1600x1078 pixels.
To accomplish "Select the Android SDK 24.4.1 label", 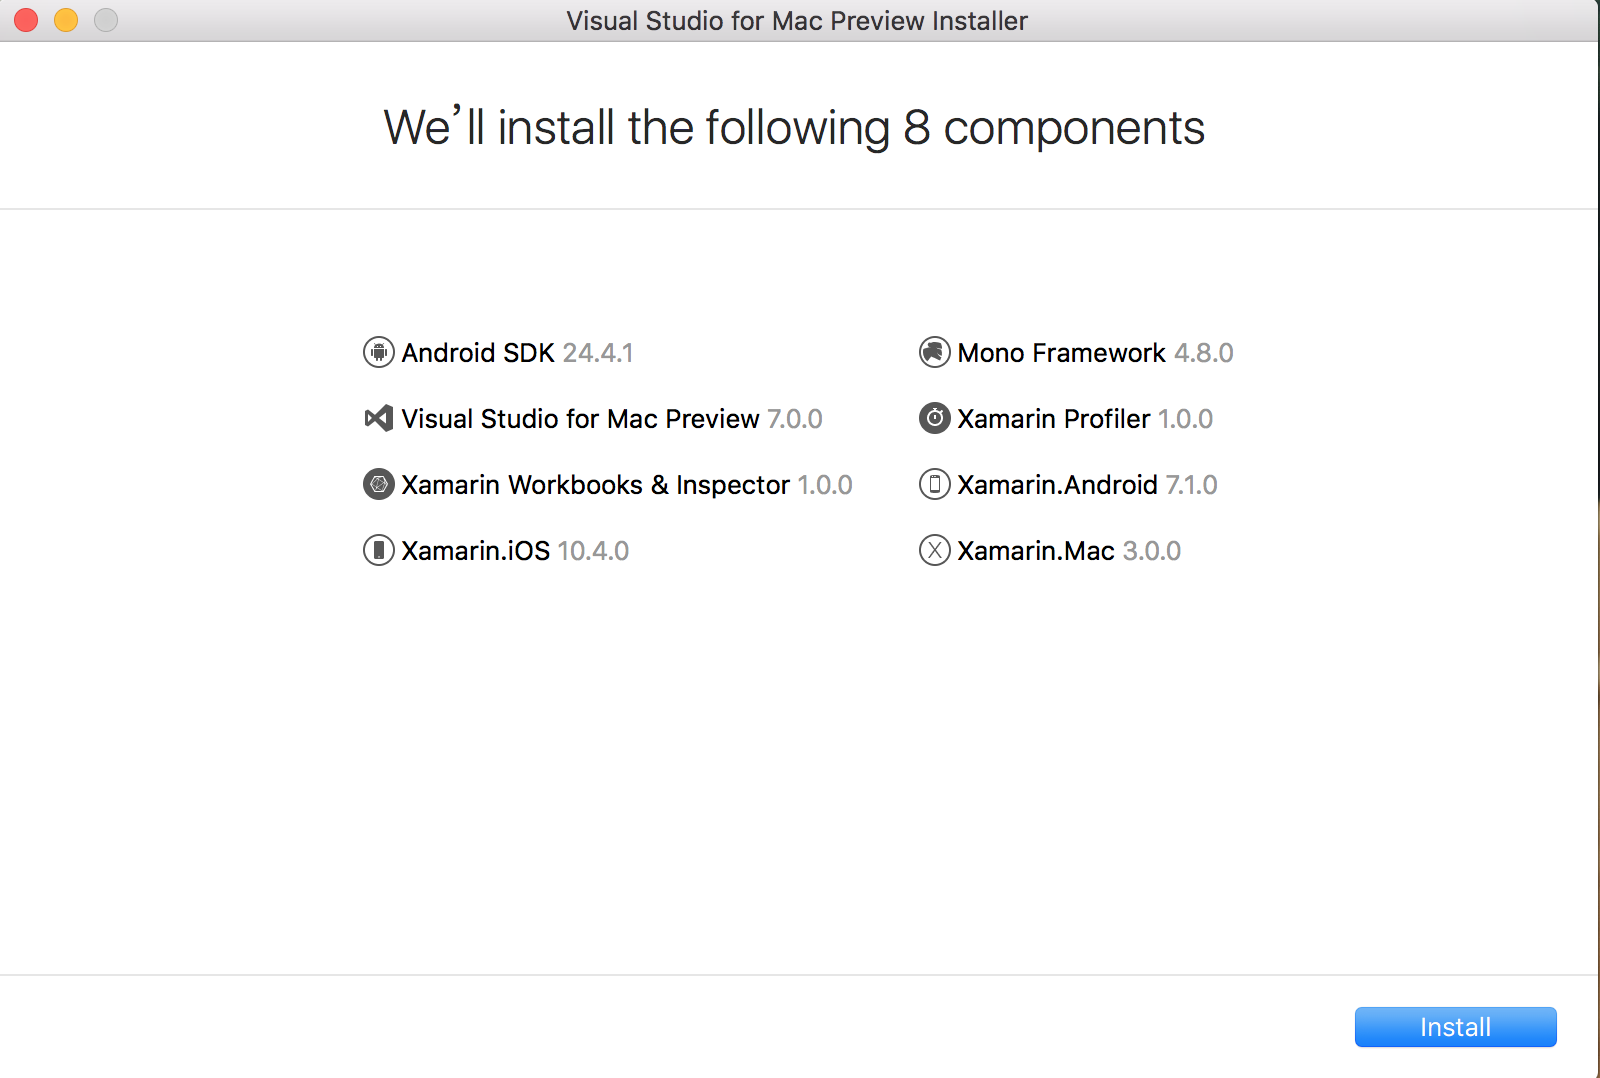I will pyautogui.click(x=517, y=353).
